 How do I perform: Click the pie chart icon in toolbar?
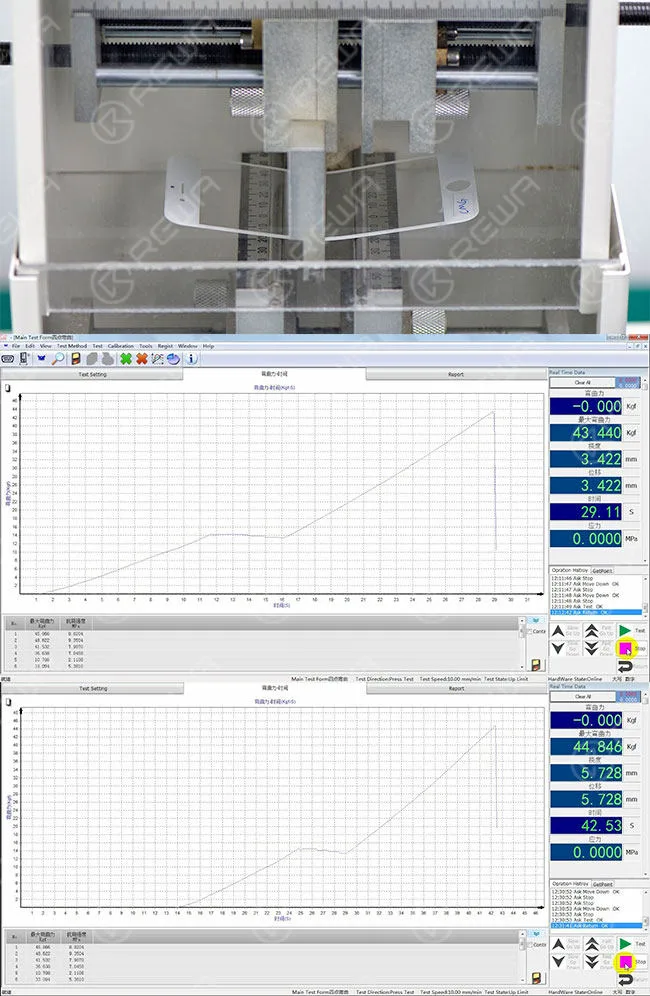173,359
